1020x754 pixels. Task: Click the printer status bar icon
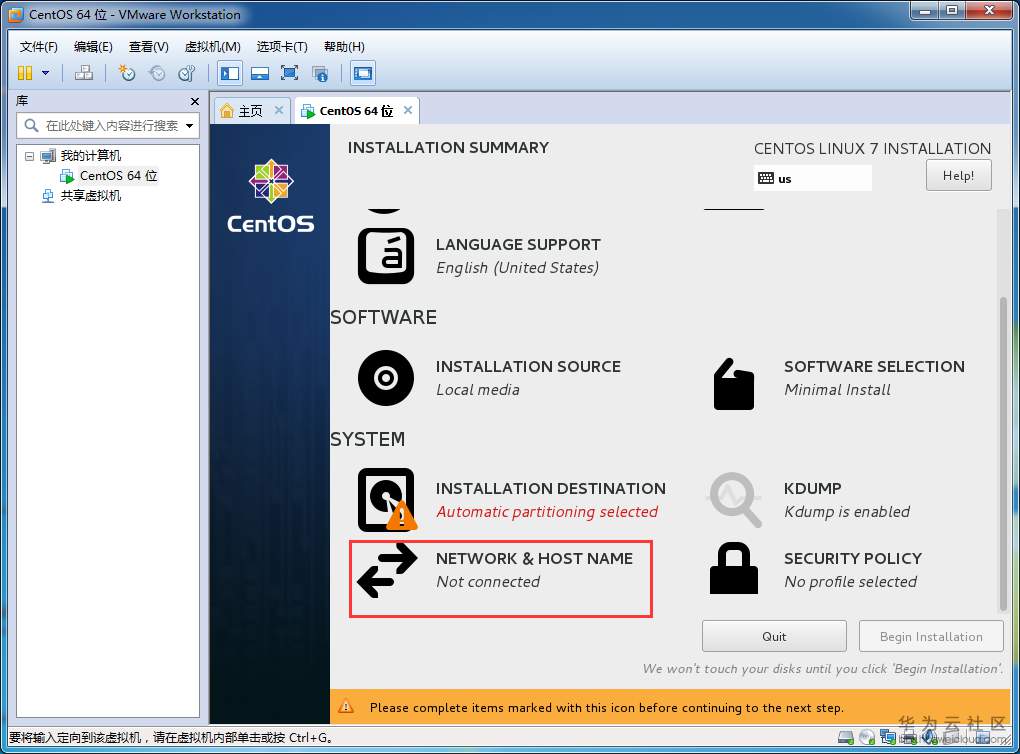908,738
